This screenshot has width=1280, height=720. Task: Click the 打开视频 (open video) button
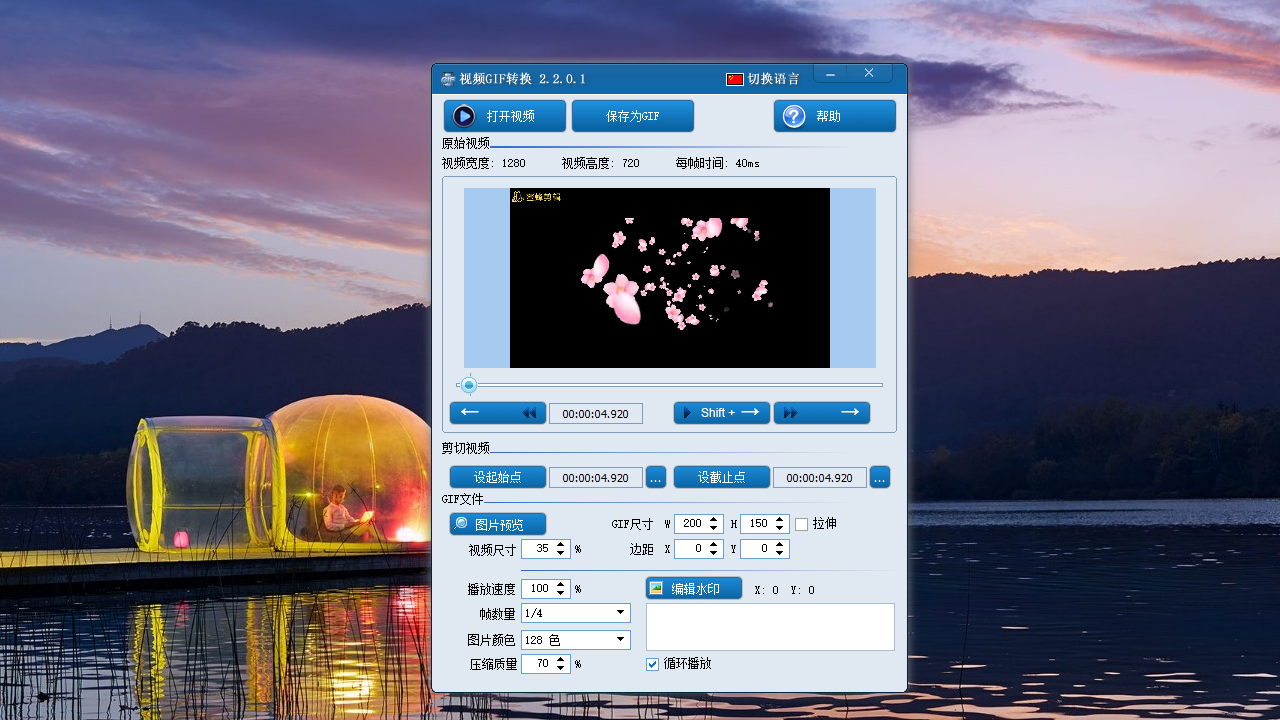coord(505,116)
